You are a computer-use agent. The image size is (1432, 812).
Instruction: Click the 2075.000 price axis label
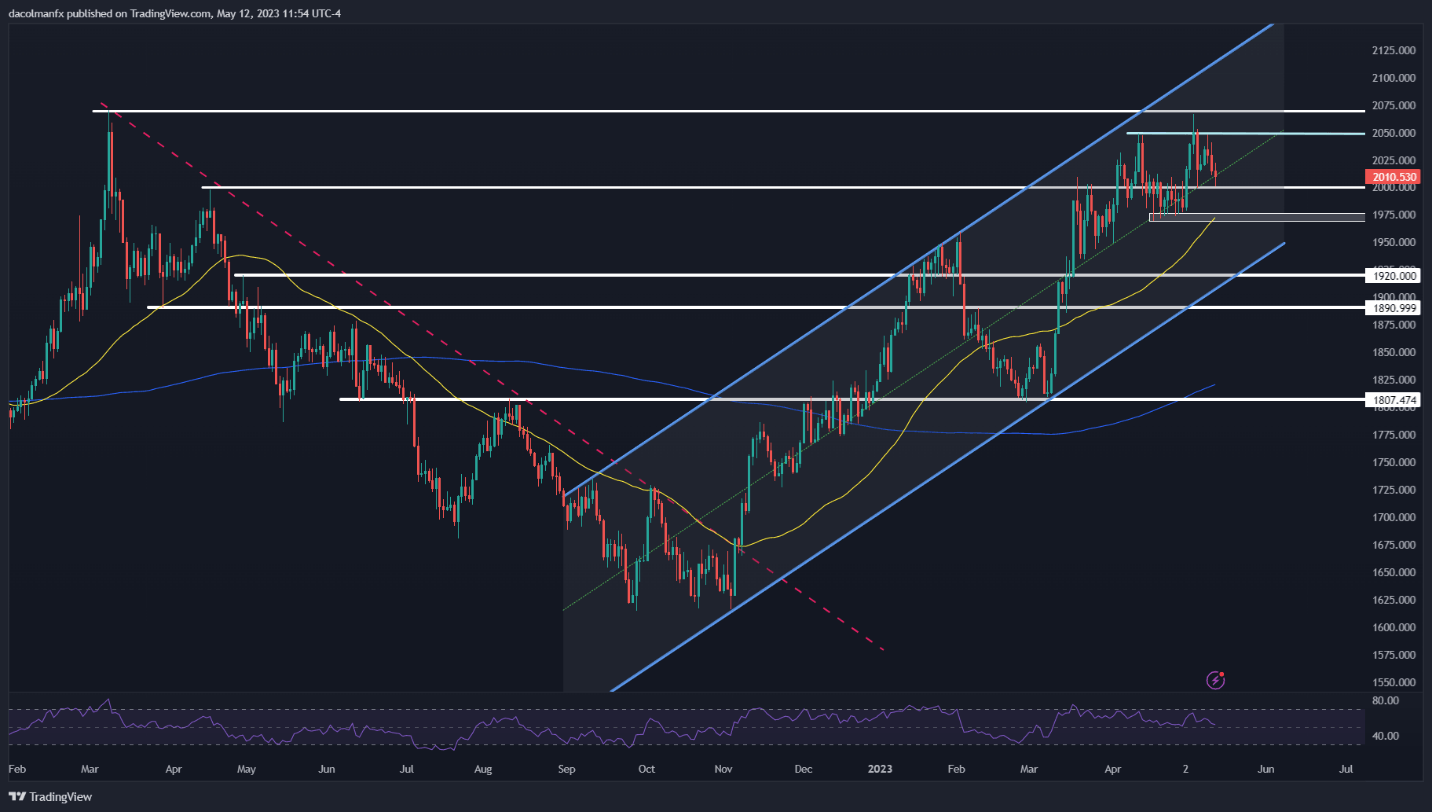(1396, 105)
